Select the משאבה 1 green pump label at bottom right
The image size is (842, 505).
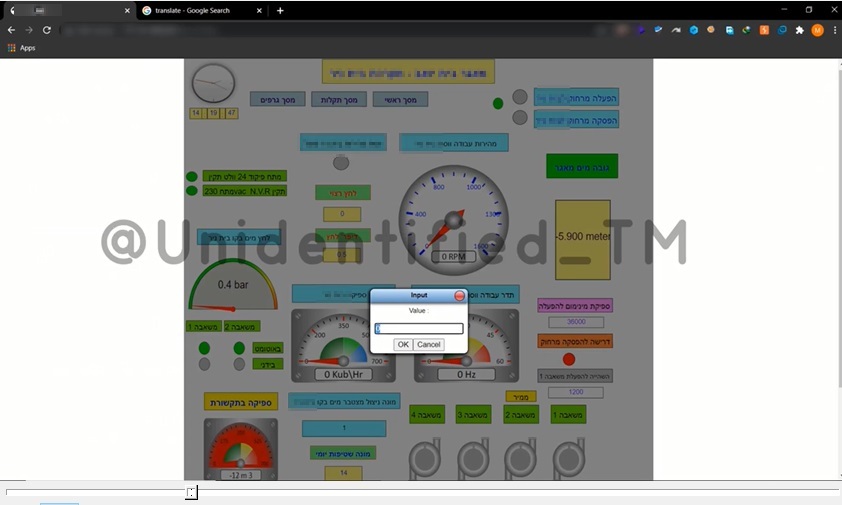[x=568, y=414]
